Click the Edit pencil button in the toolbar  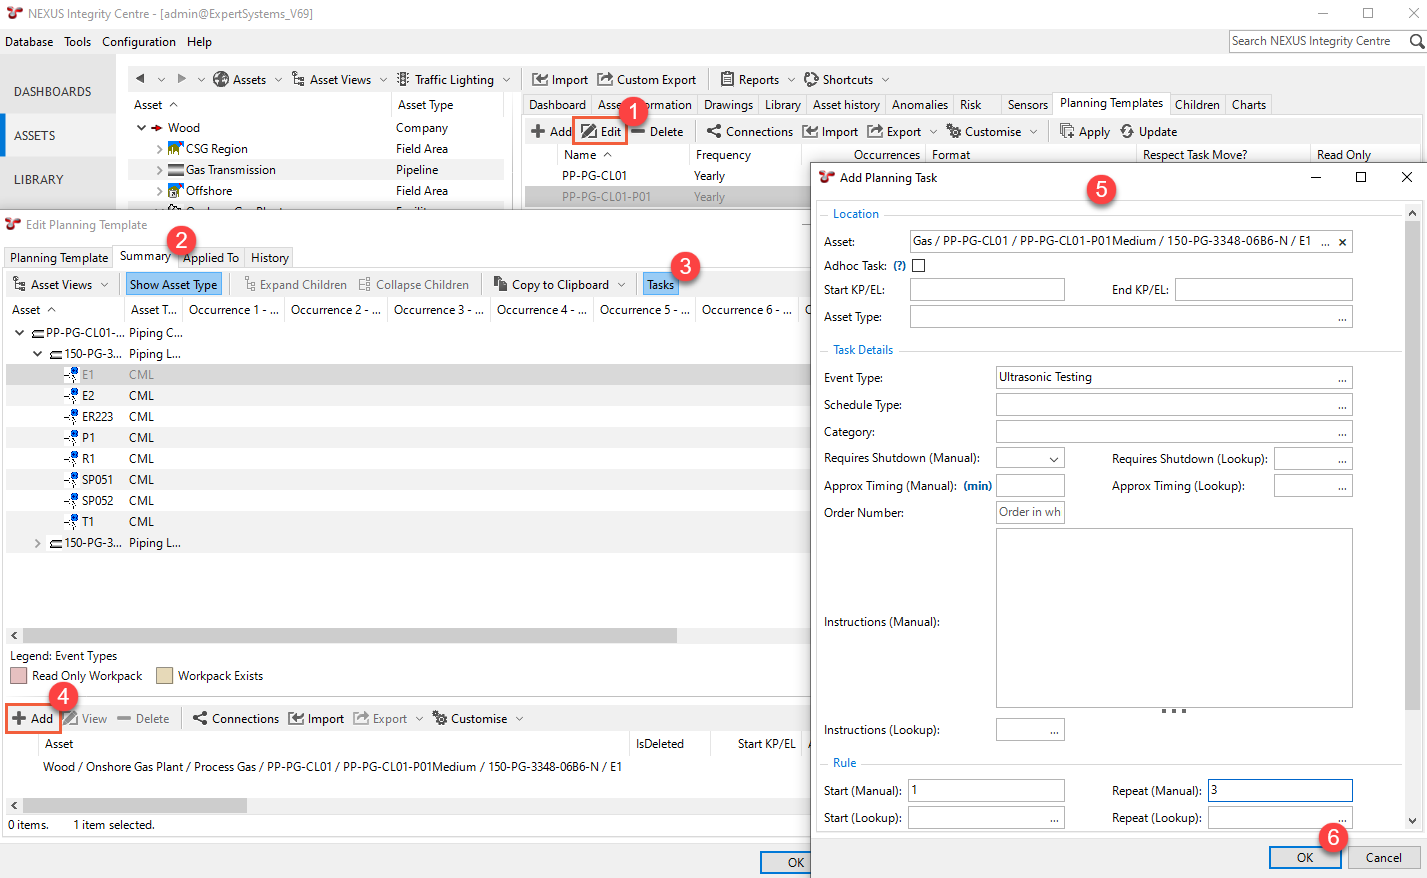click(x=601, y=131)
